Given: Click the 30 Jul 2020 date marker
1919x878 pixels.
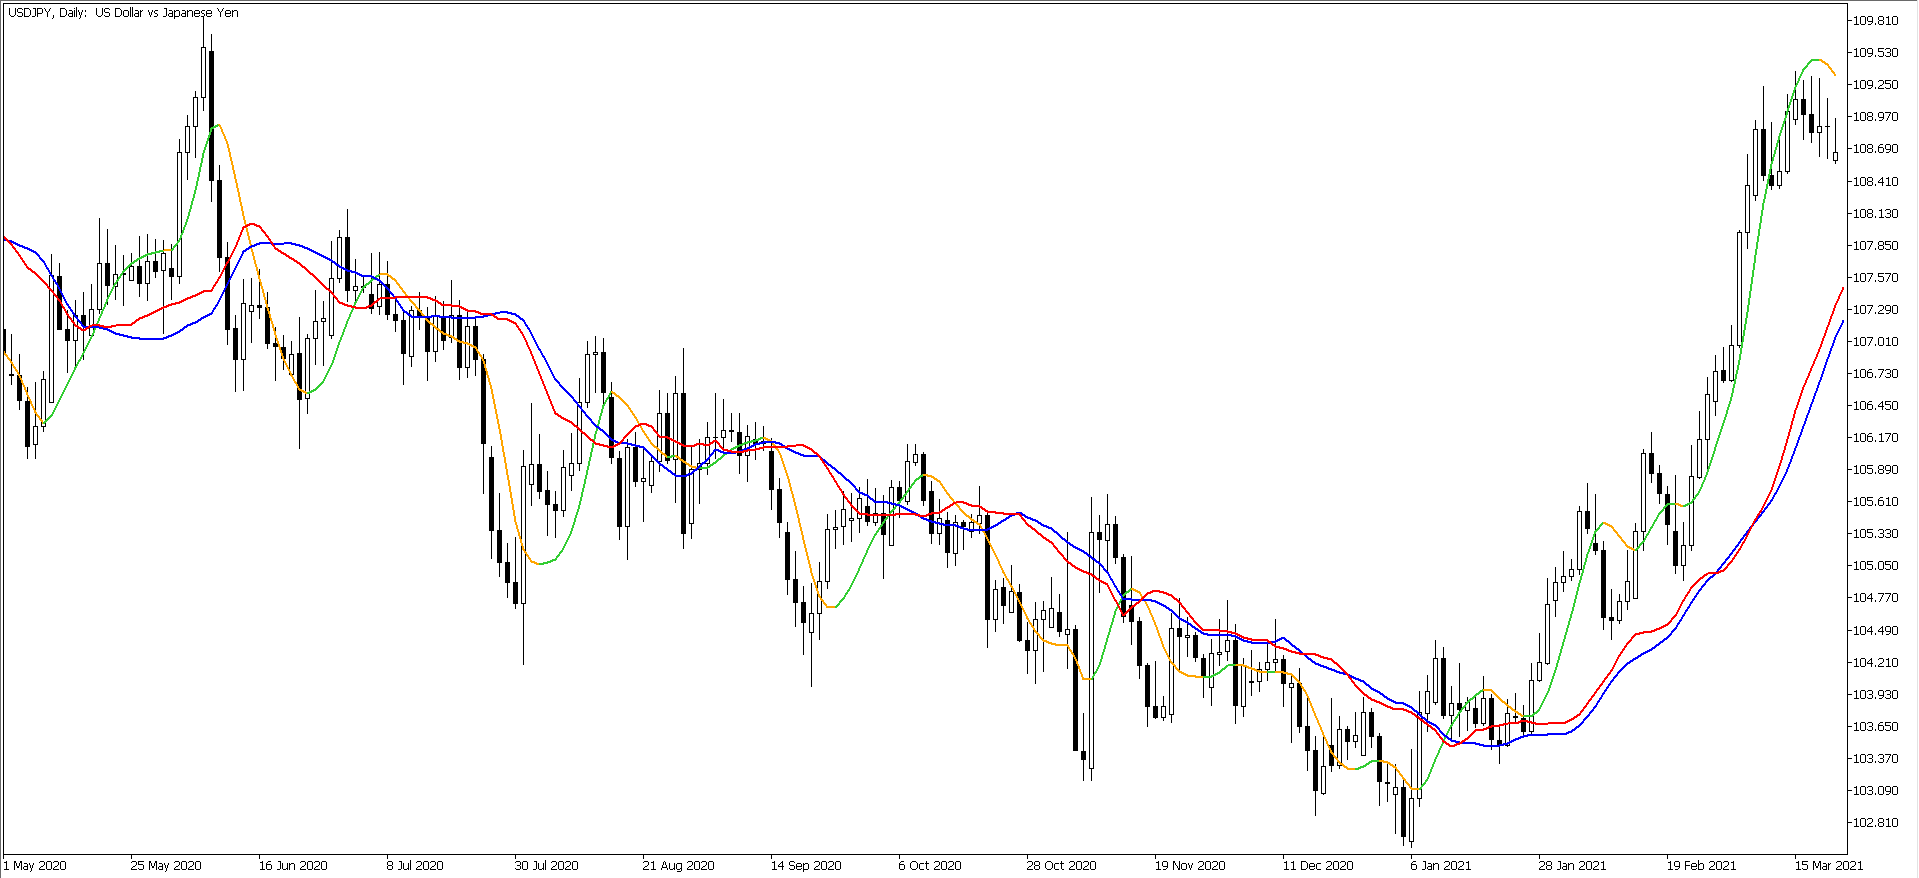Looking at the screenshot, I should [547, 865].
